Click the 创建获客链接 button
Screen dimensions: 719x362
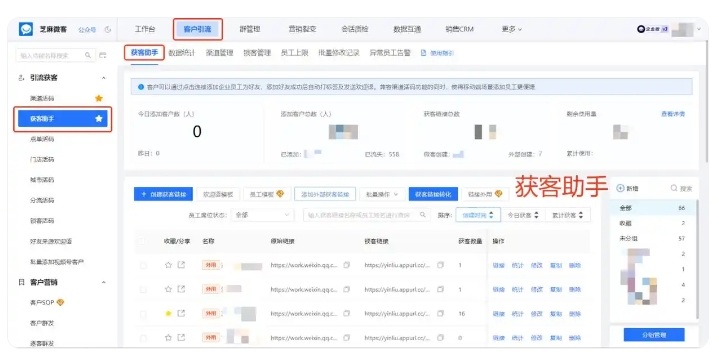(x=163, y=194)
